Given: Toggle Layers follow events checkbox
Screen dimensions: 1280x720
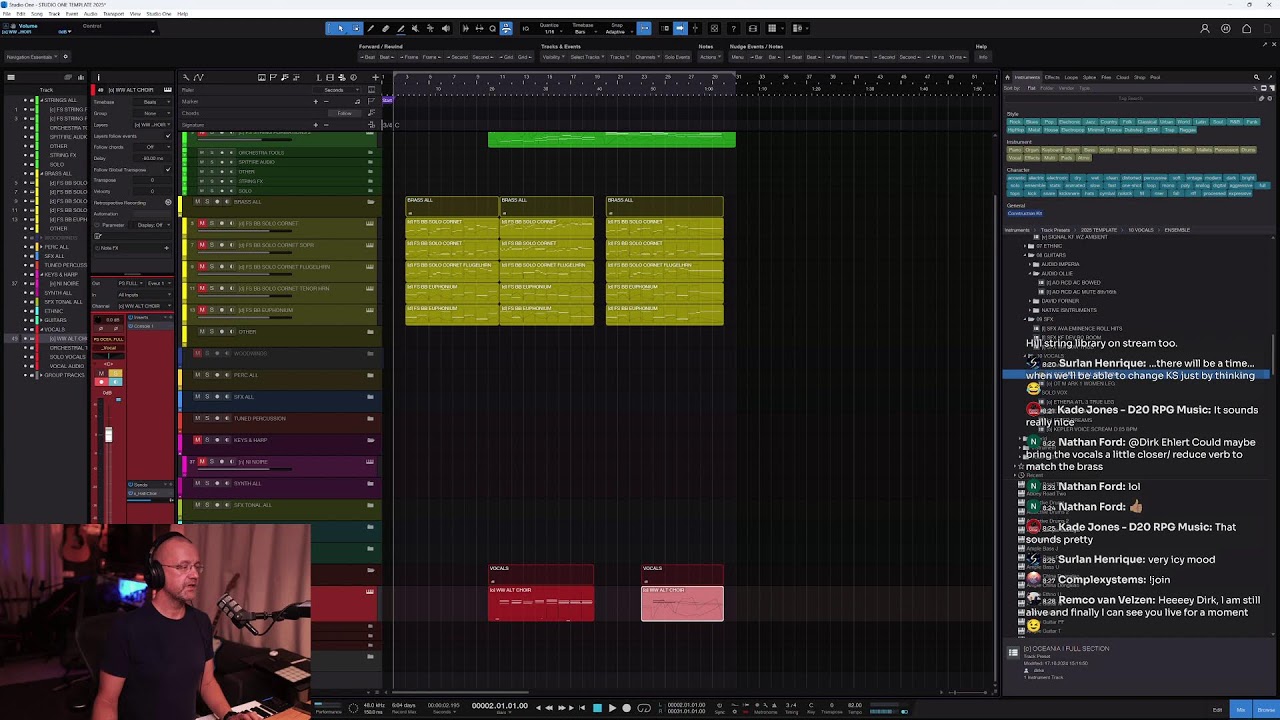Looking at the screenshot, I should pyautogui.click(x=167, y=136).
